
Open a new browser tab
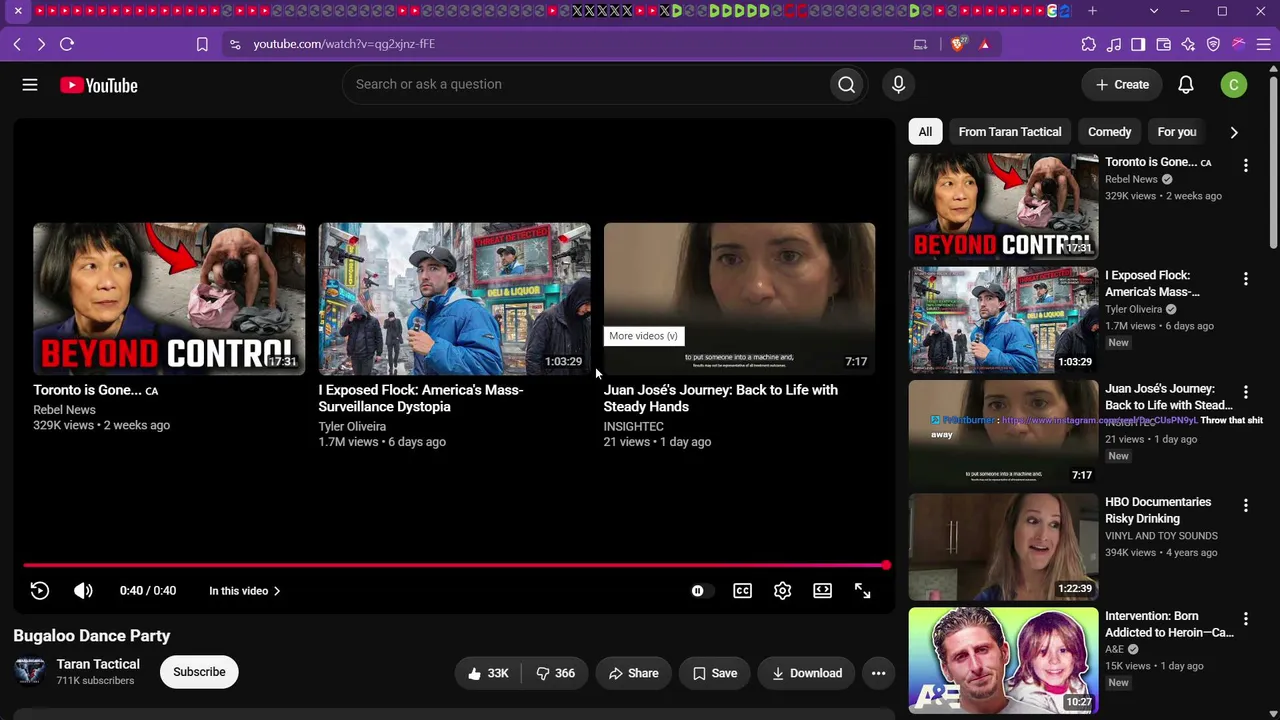click(1092, 11)
